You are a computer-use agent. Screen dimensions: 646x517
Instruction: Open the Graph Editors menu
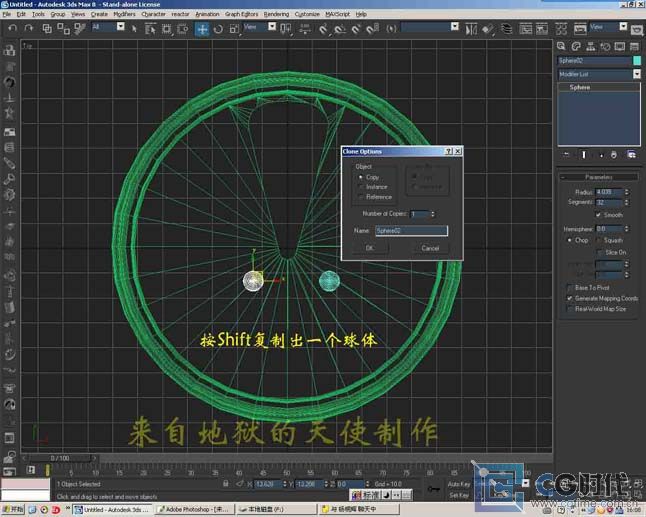pos(241,14)
